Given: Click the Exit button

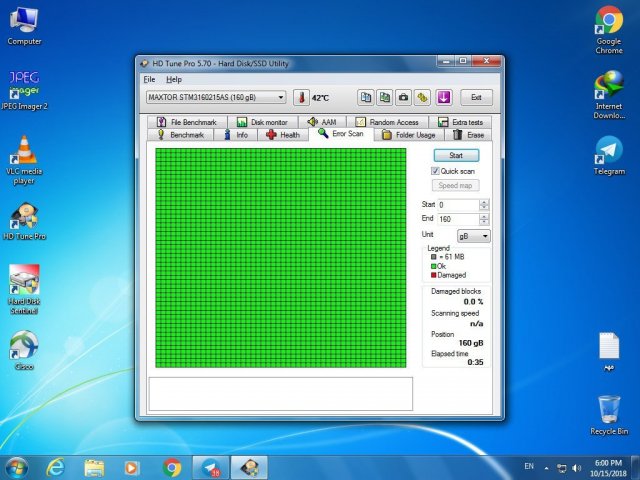Looking at the screenshot, I should [476, 97].
